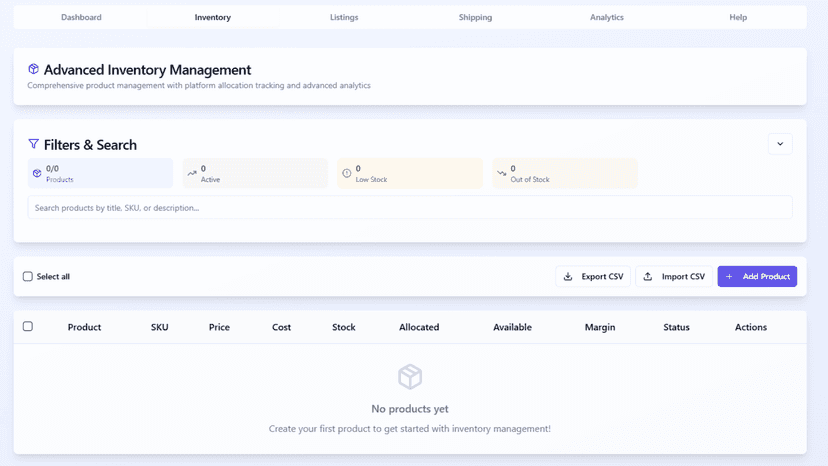Screen dimensions: 828x466
Task: Click the plus icon on Add Product
Action: [x=729, y=276]
